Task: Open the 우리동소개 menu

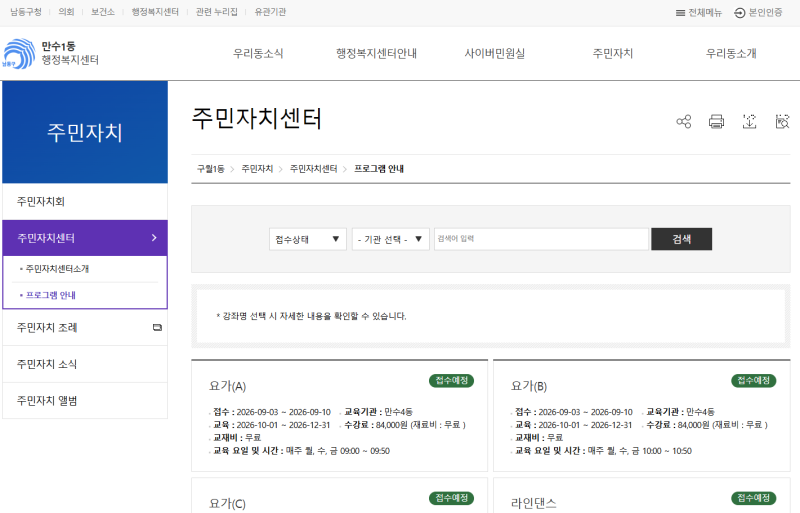Action: pyautogui.click(x=731, y=53)
